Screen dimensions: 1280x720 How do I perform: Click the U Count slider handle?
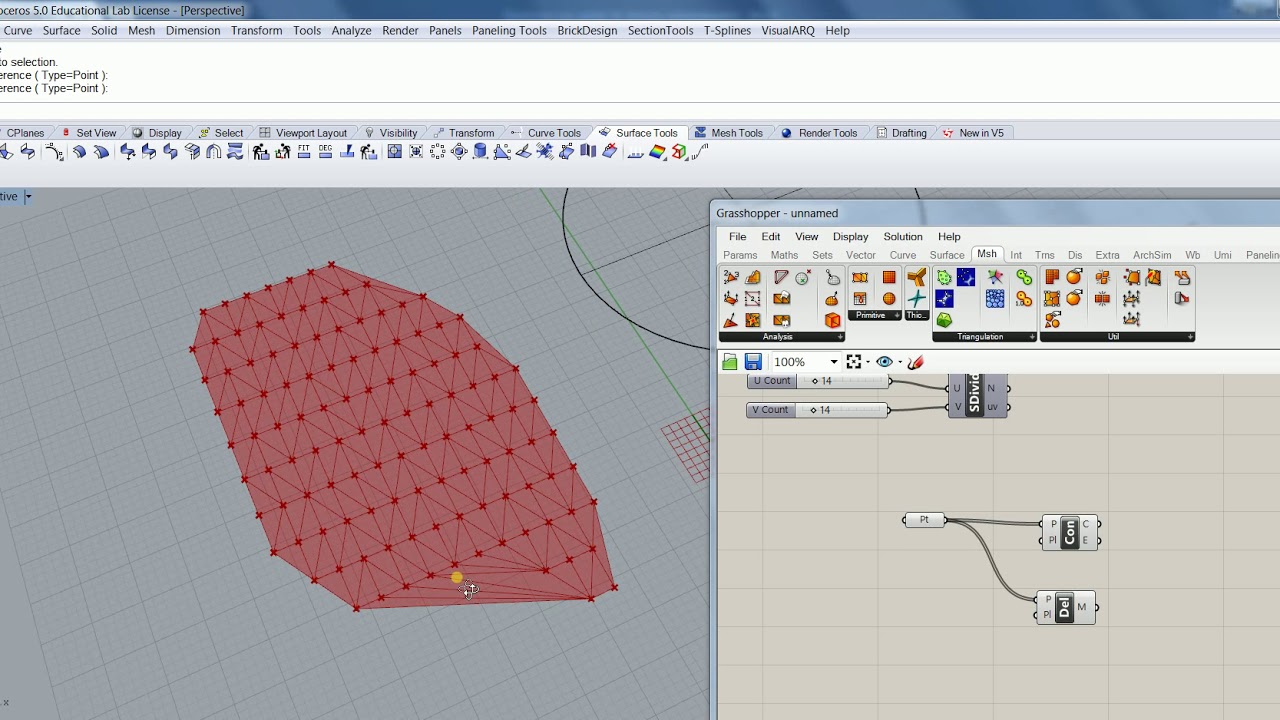815,381
